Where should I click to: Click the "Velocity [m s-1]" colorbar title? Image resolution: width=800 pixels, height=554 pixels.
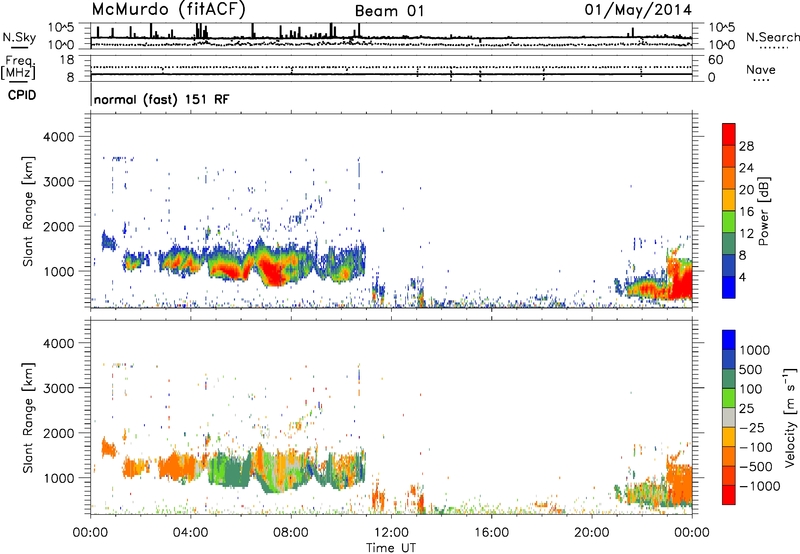coord(790,417)
